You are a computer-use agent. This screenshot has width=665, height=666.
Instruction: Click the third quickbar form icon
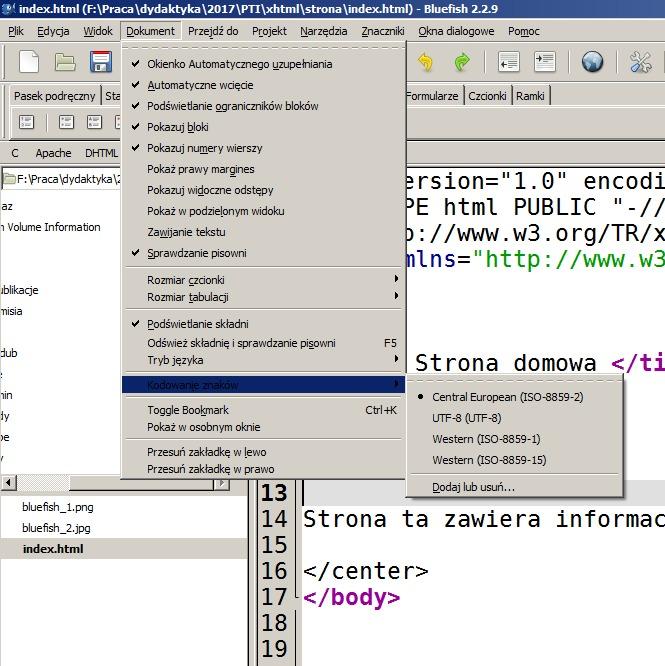pyautogui.click(x=94, y=122)
